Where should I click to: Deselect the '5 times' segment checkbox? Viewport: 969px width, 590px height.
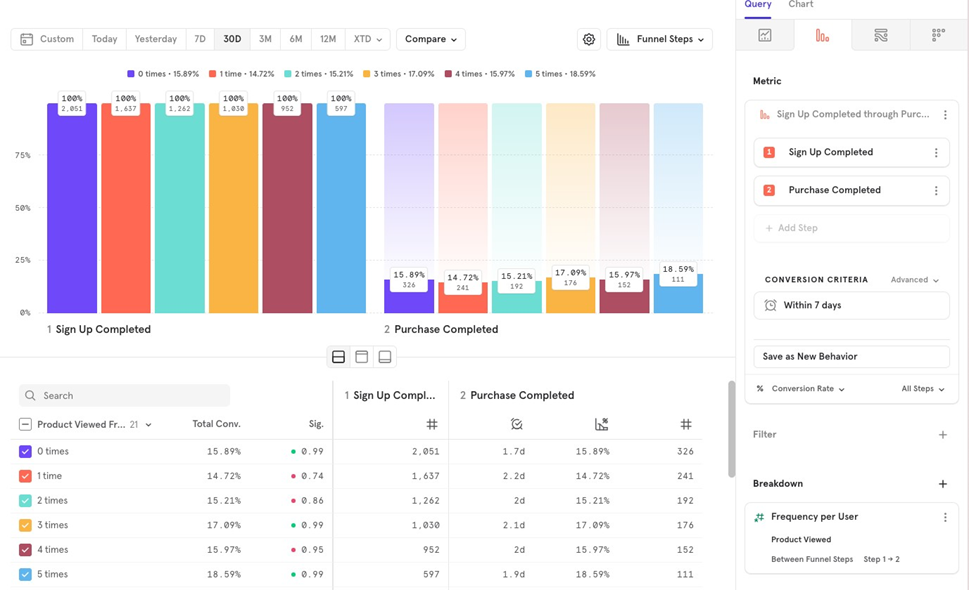click(26, 575)
